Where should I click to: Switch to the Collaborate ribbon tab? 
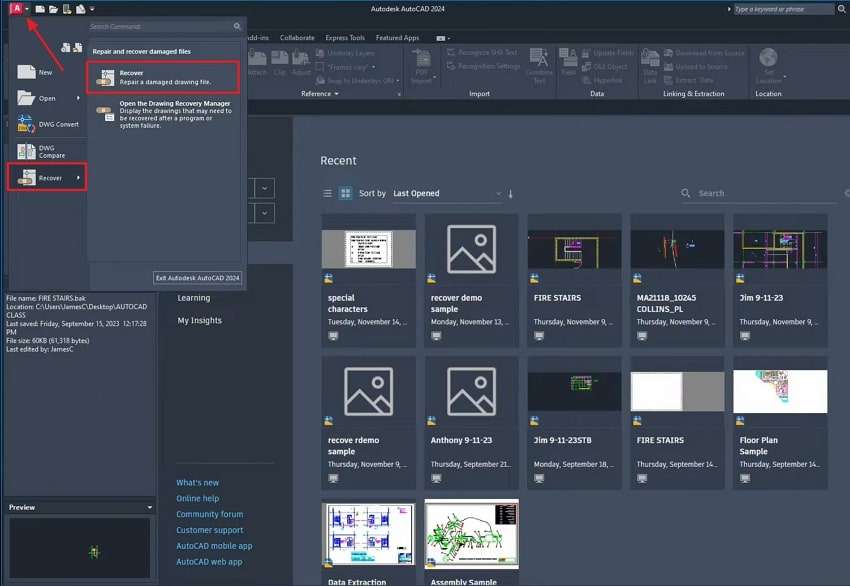(297, 37)
